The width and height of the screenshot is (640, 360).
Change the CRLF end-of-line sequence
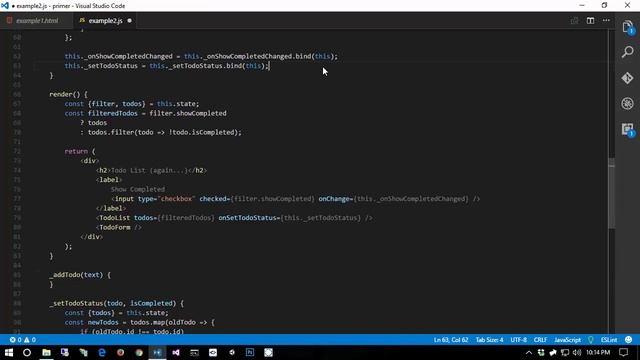point(540,340)
